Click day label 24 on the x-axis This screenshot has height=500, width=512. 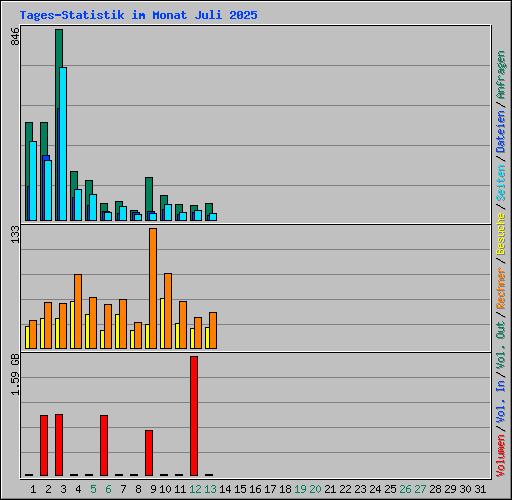tap(375, 489)
